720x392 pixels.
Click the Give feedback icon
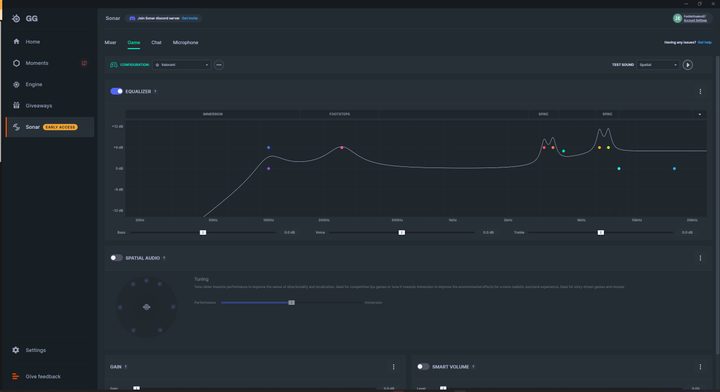pyautogui.click(x=16, y=376)
